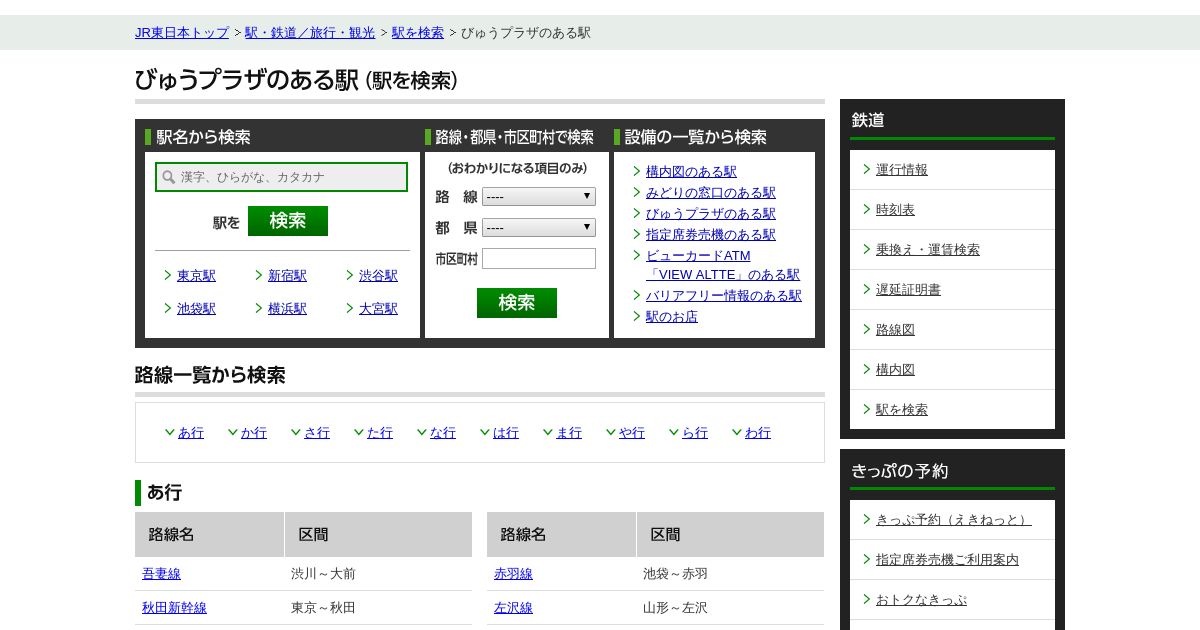Select the 大宮駅 station link
The width and height of the screenshot is (1200, 630).
(378, 309)
